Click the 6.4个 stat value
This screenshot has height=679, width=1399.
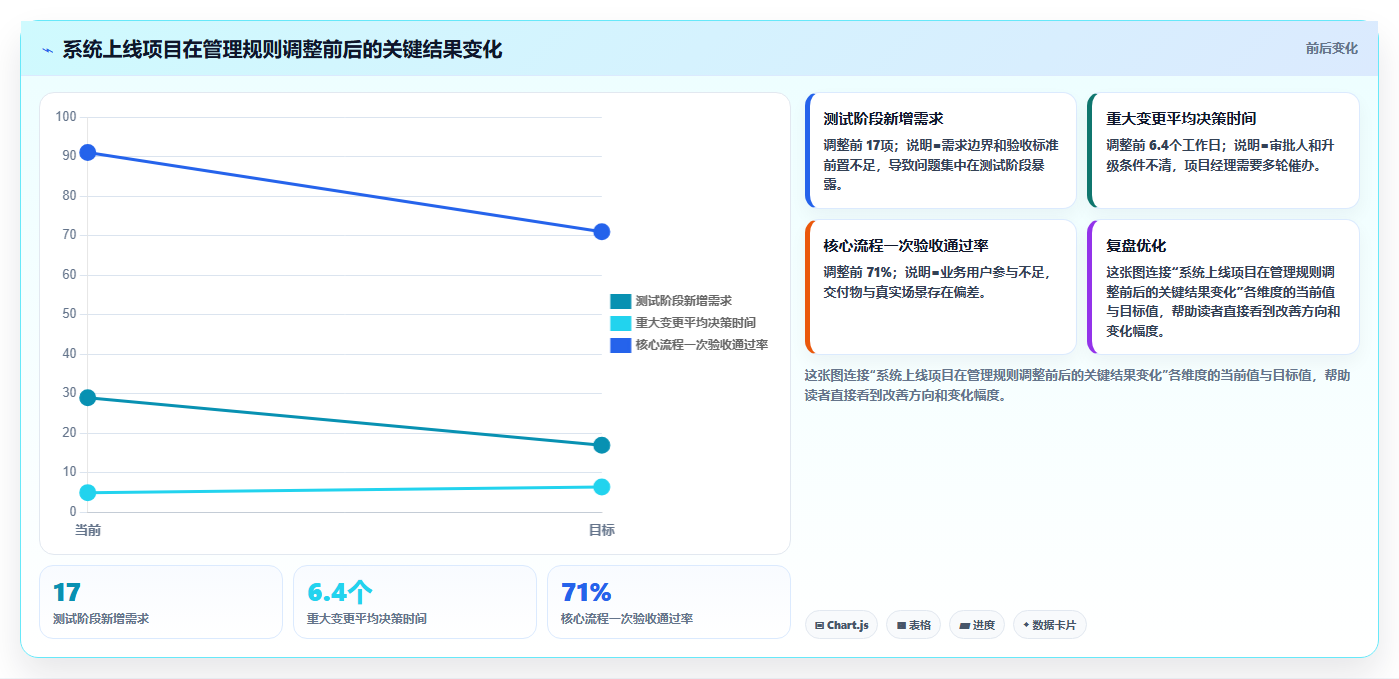click(x=340, y=593)
